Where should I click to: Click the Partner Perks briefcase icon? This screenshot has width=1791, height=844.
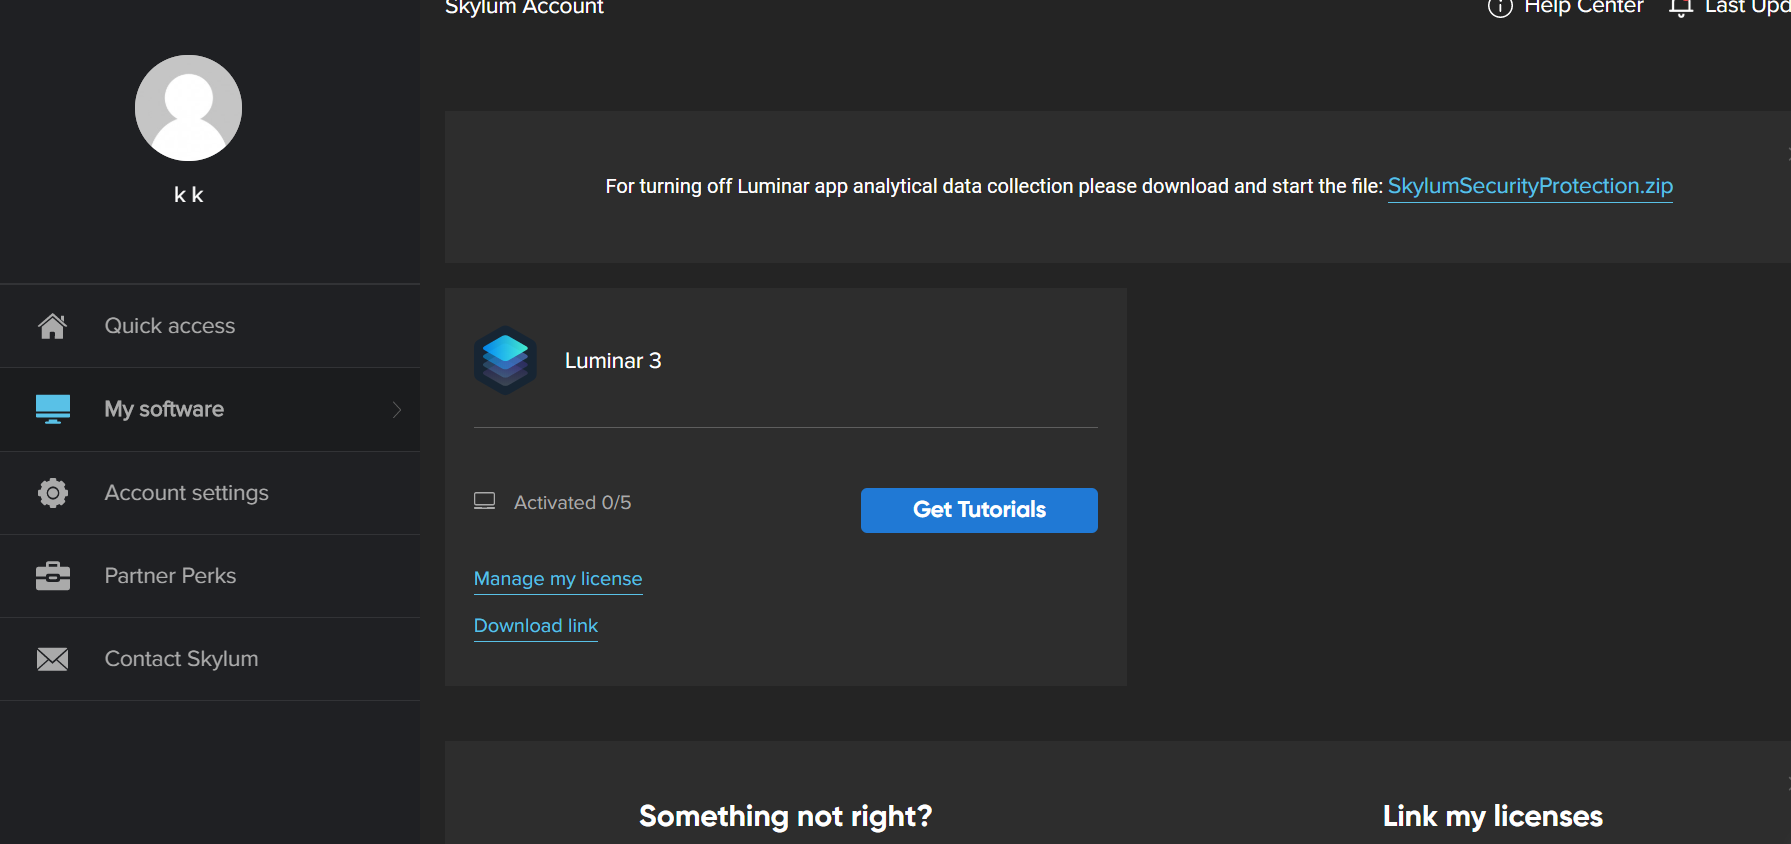(x=52, y=576)
